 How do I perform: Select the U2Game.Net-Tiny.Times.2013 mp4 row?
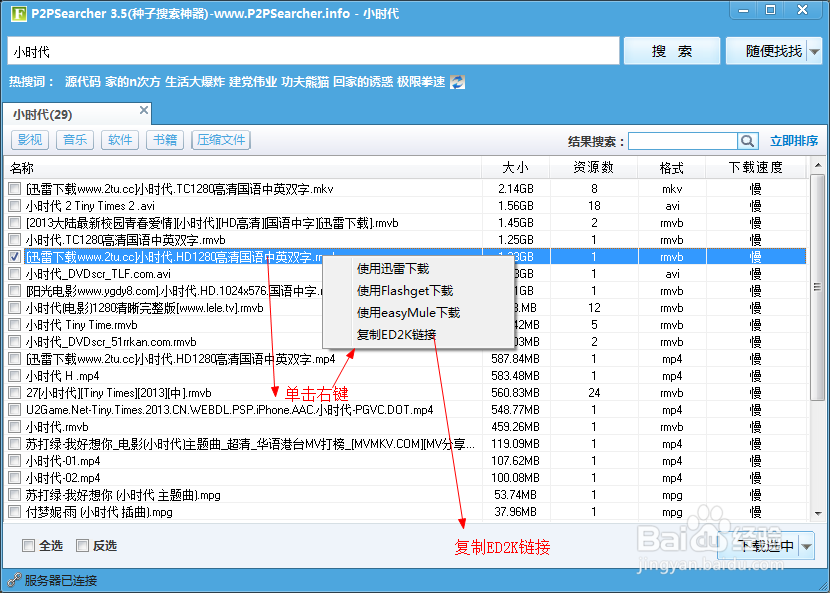405,410
